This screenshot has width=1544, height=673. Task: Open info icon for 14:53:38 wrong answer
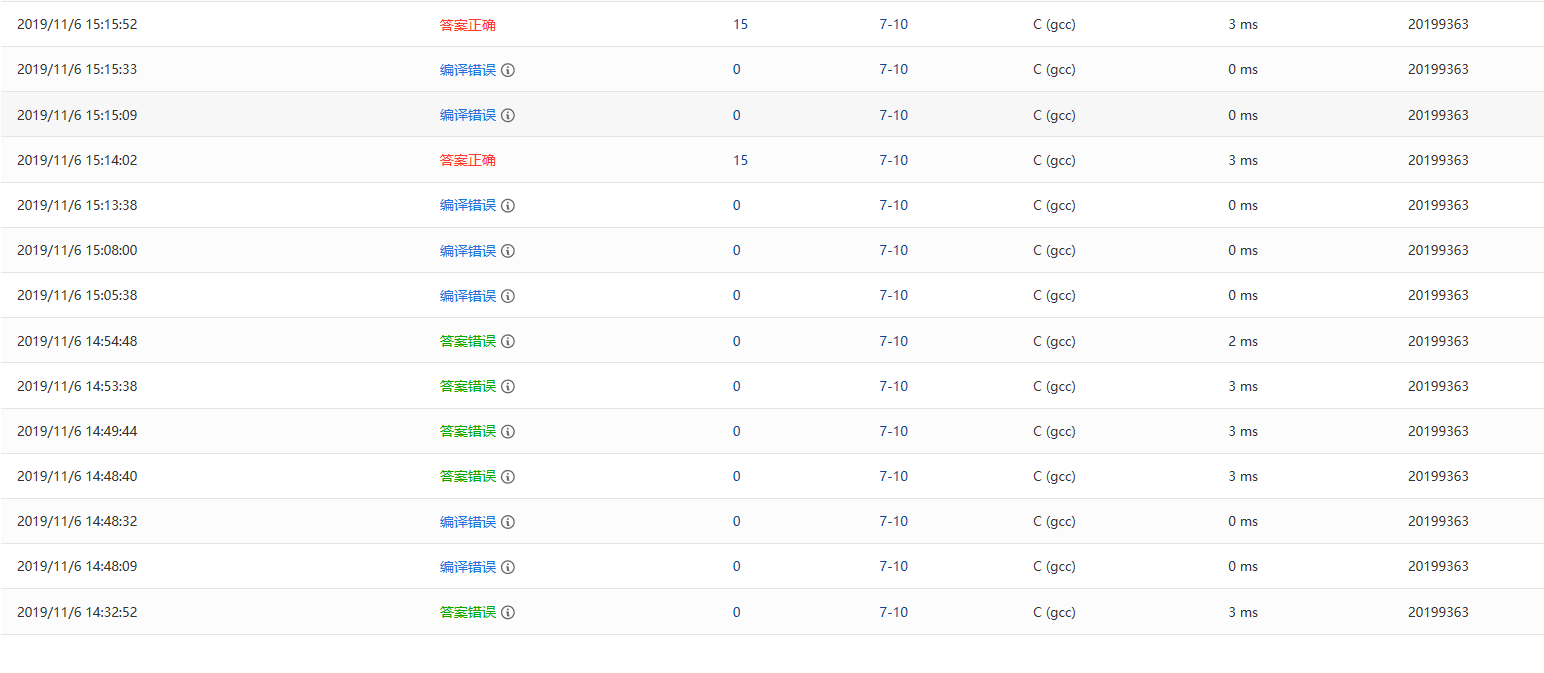(x=508, y=386)
